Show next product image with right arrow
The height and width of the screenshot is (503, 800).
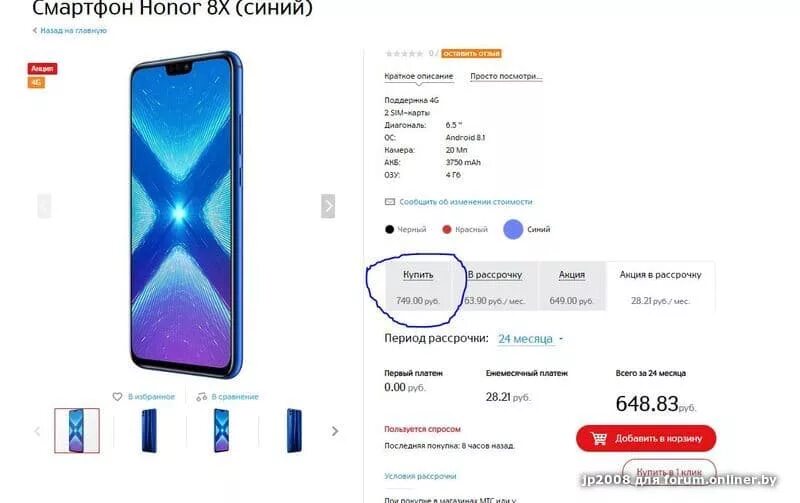click(x=328, y=206)
